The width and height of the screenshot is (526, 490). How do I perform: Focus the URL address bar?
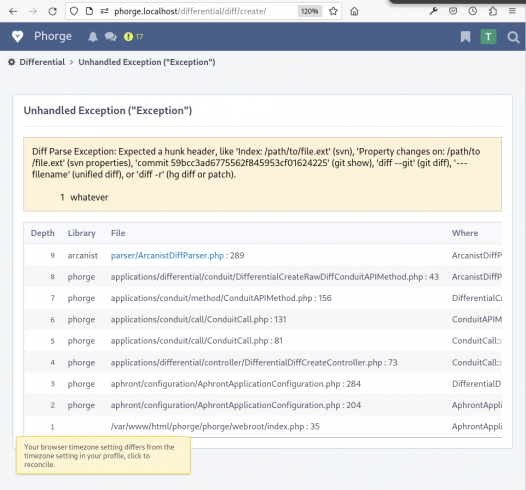pos(205,11)
